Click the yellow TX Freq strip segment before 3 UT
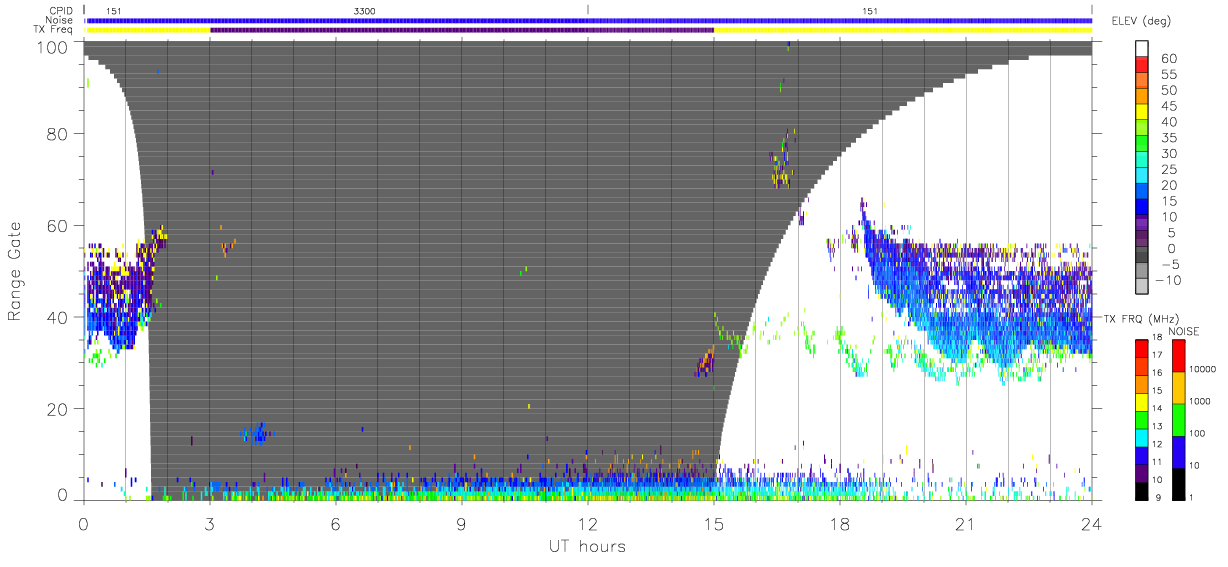The image size is (1228, 567). [x=147, y=30]
